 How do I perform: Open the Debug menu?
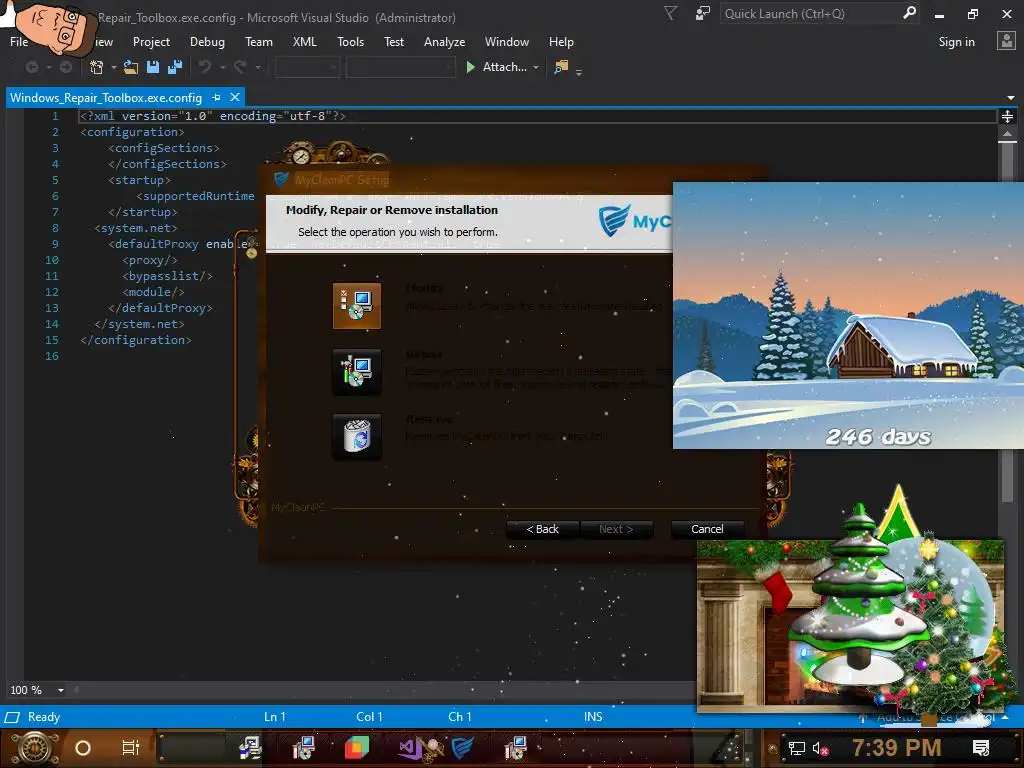click(207, 42)
